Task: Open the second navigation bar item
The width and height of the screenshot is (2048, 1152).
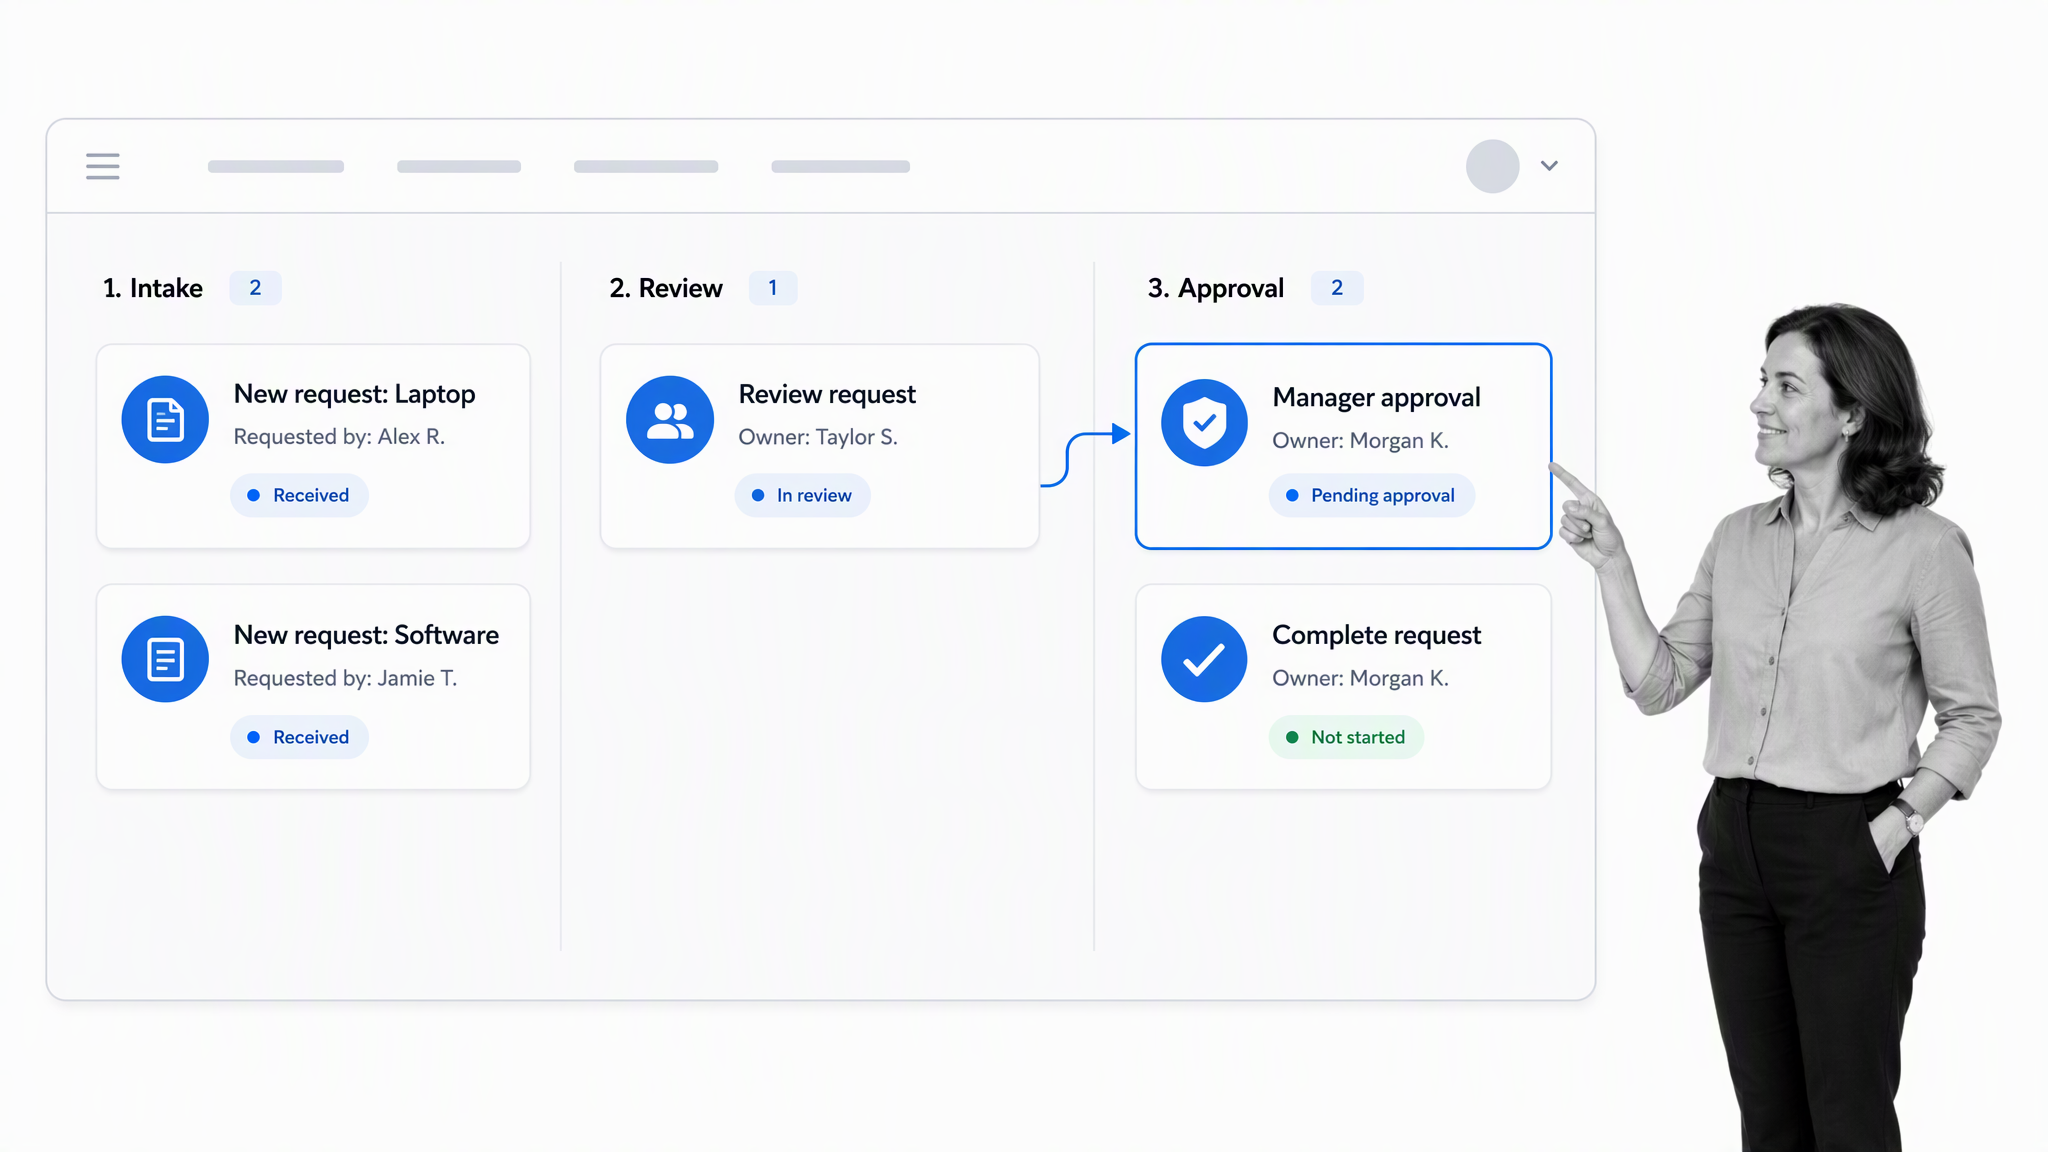Action: [x=459, y=166]
